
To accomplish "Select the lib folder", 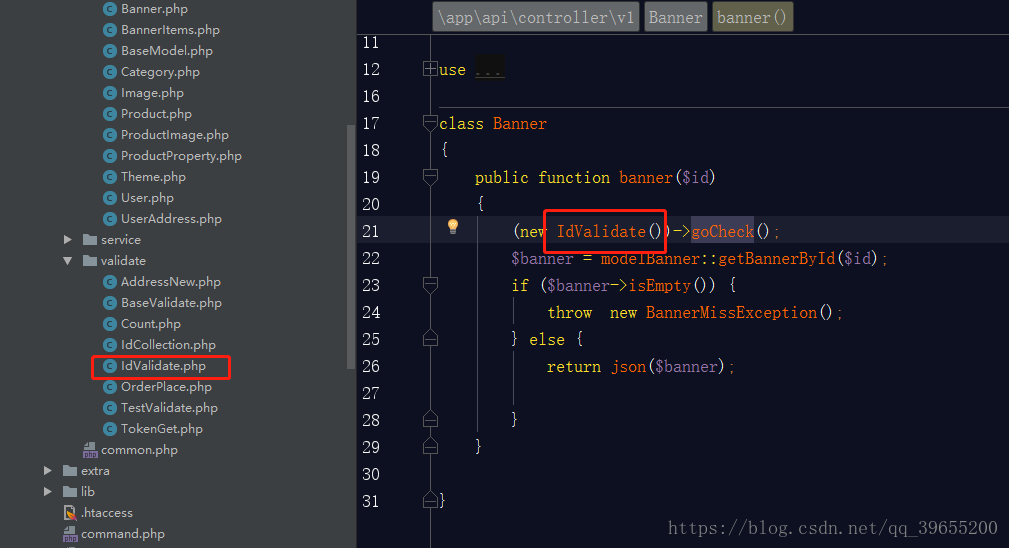I will pyautogui.click(x=88, y=492).
